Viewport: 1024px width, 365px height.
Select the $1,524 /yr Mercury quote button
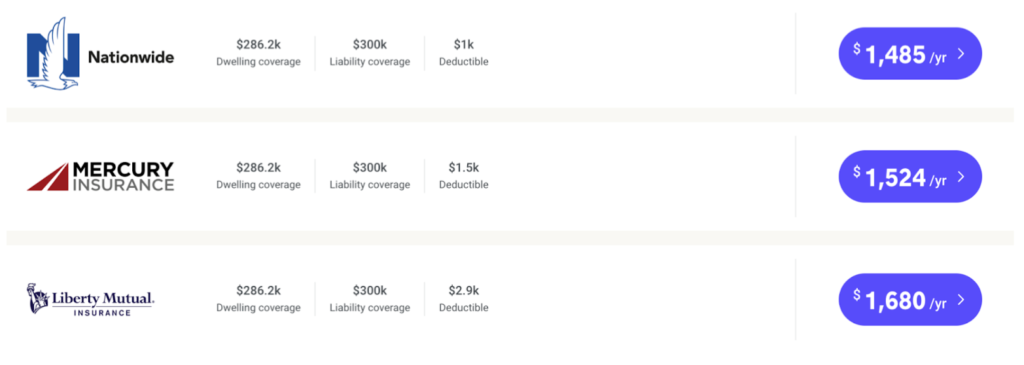pos(910,176)
